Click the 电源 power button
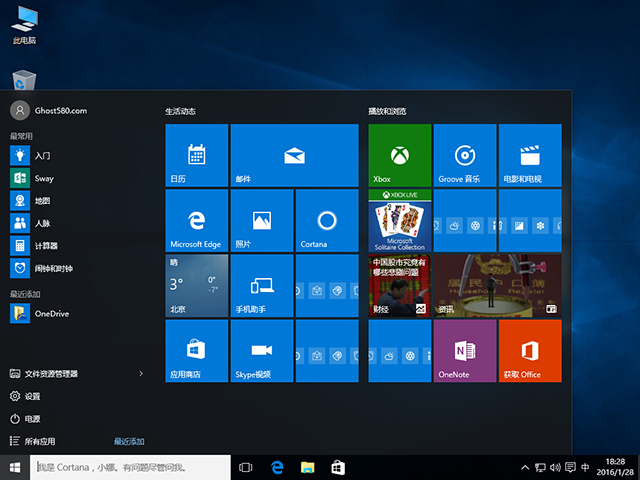The width and height of the screenshot is (640, 480). (x=33, y=419)
